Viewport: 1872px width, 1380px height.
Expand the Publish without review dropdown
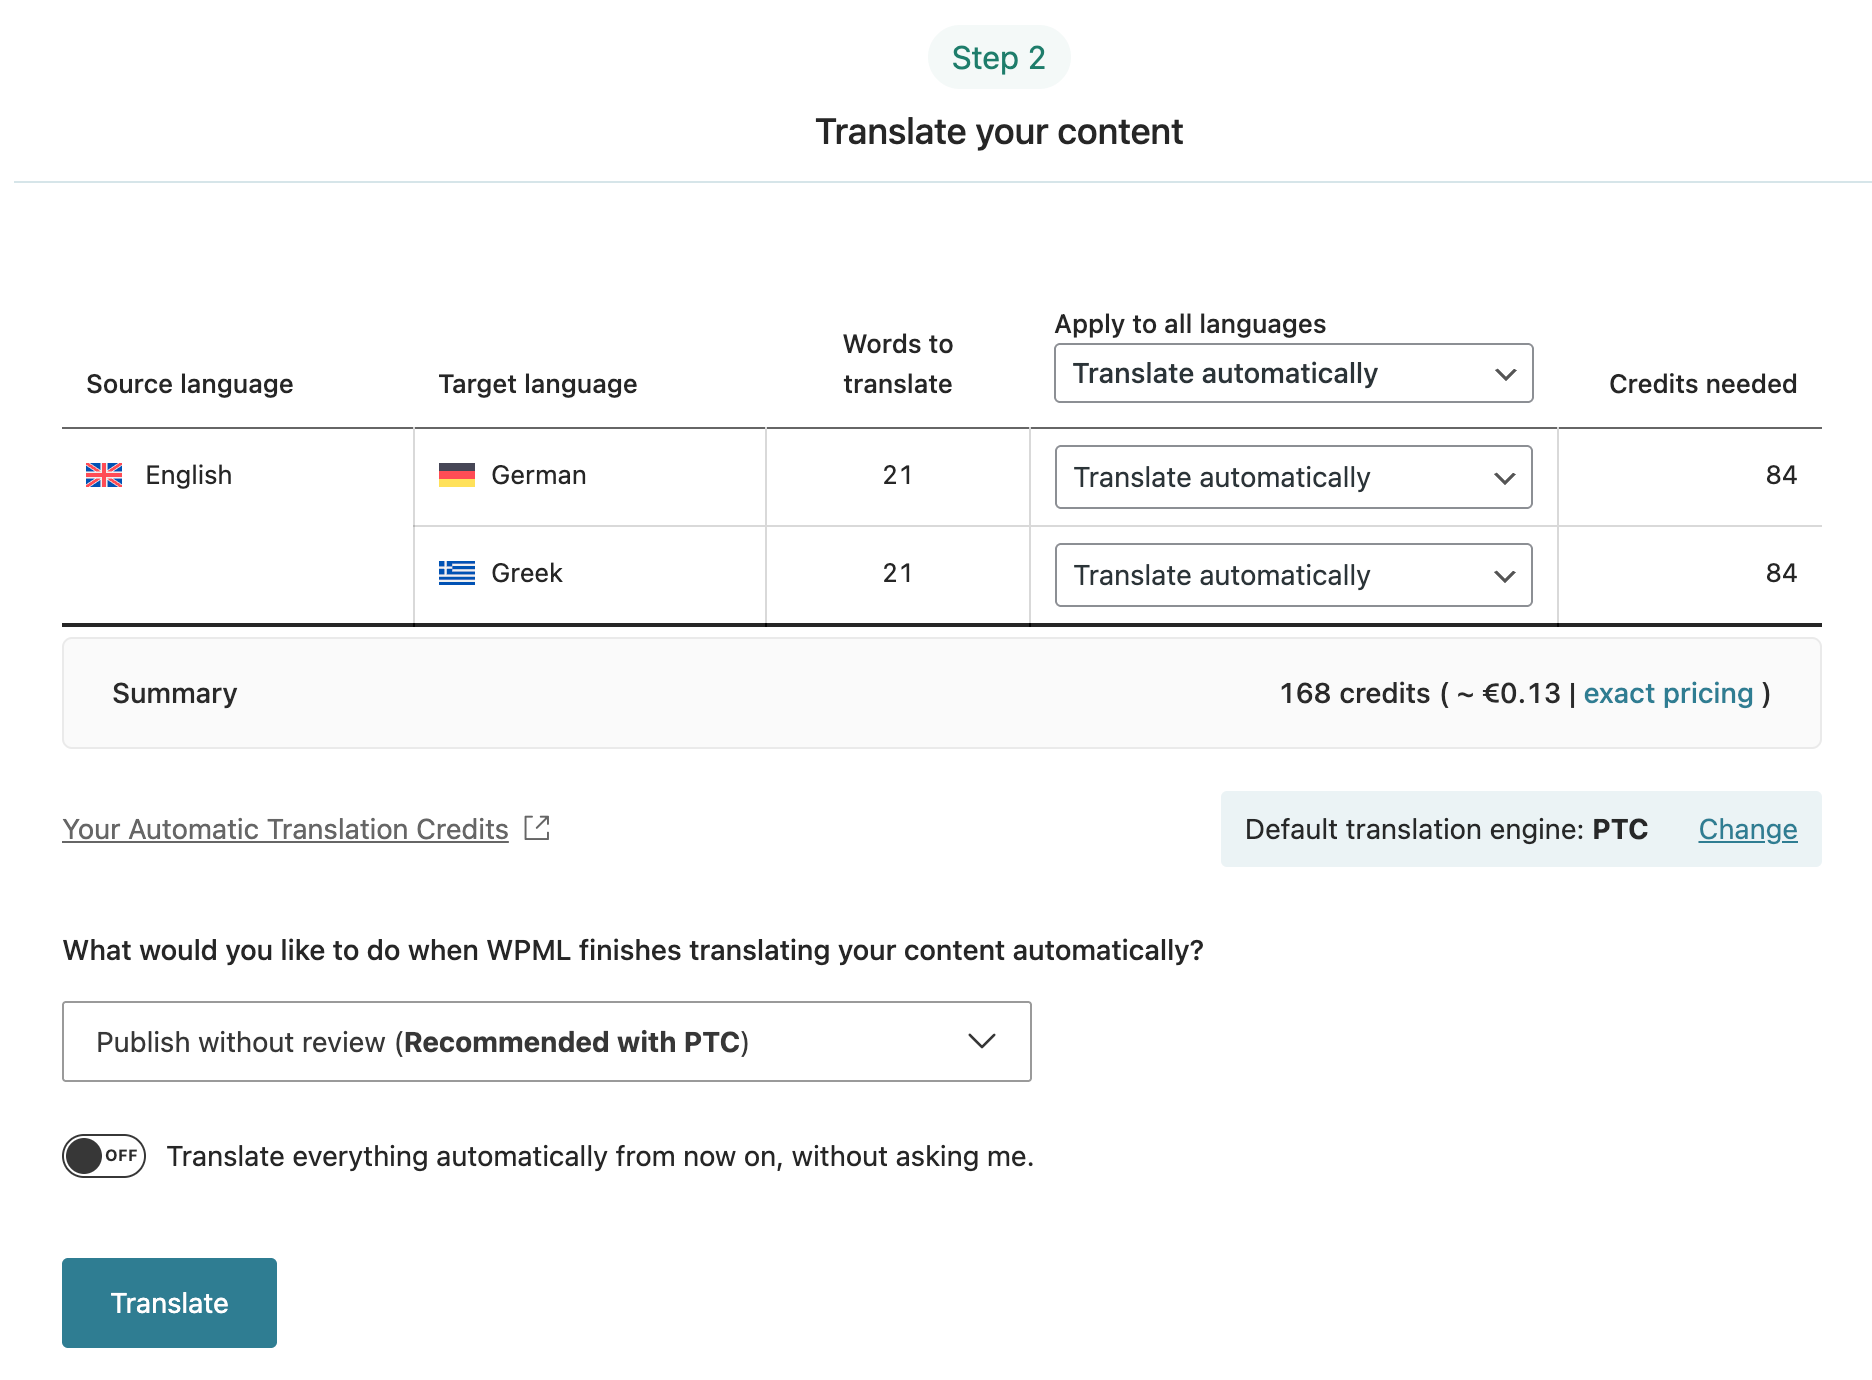[547, 1042]
